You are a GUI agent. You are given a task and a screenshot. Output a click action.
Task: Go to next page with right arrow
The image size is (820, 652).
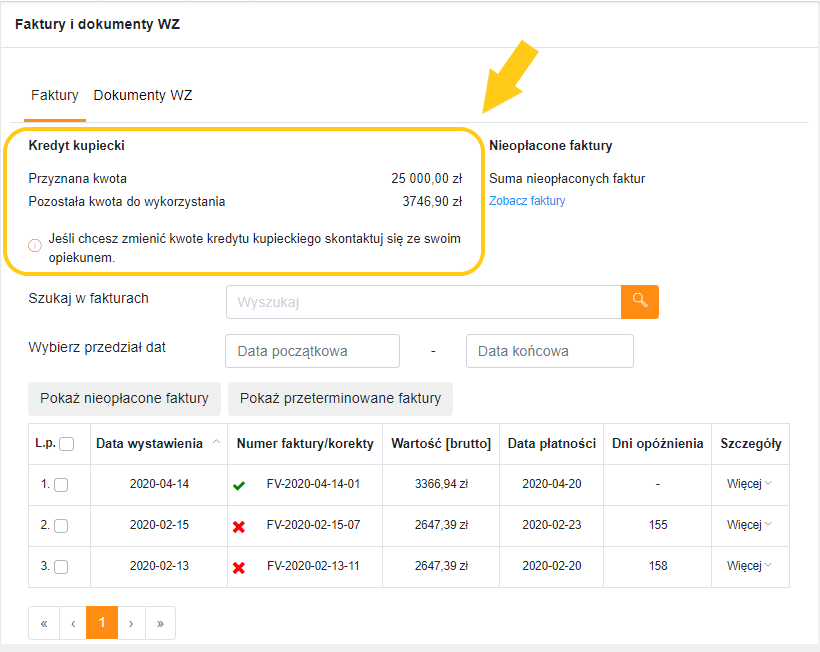click(131, 623)
